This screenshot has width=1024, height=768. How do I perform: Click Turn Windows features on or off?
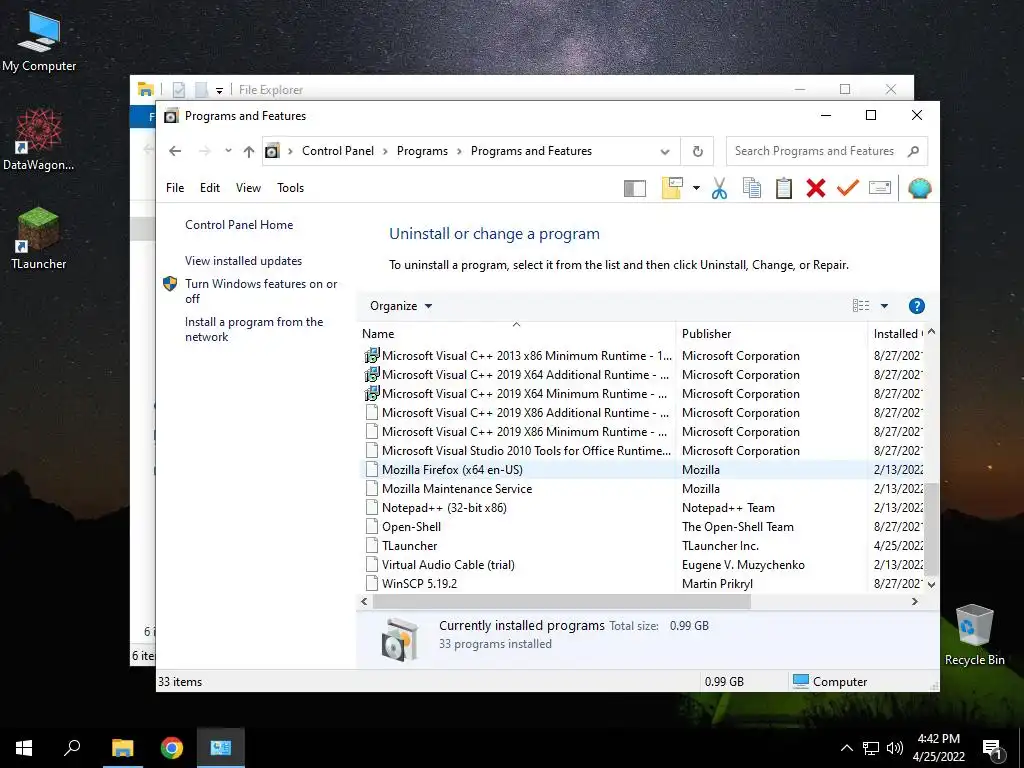click(x=261, y=291)
